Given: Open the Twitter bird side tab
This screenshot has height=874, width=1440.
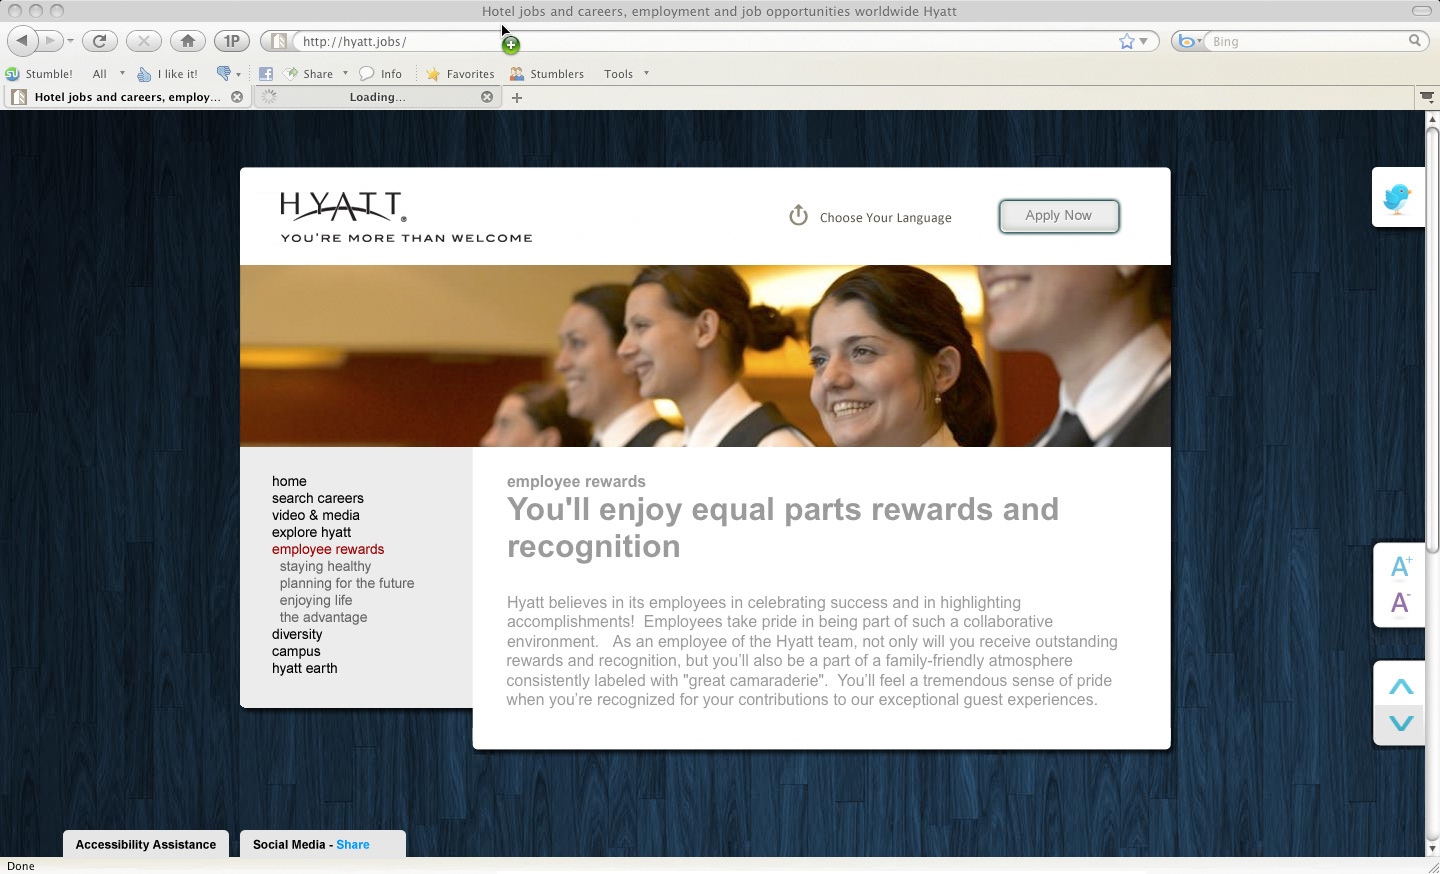Looking at the screenshot, I should (1398, 197).
